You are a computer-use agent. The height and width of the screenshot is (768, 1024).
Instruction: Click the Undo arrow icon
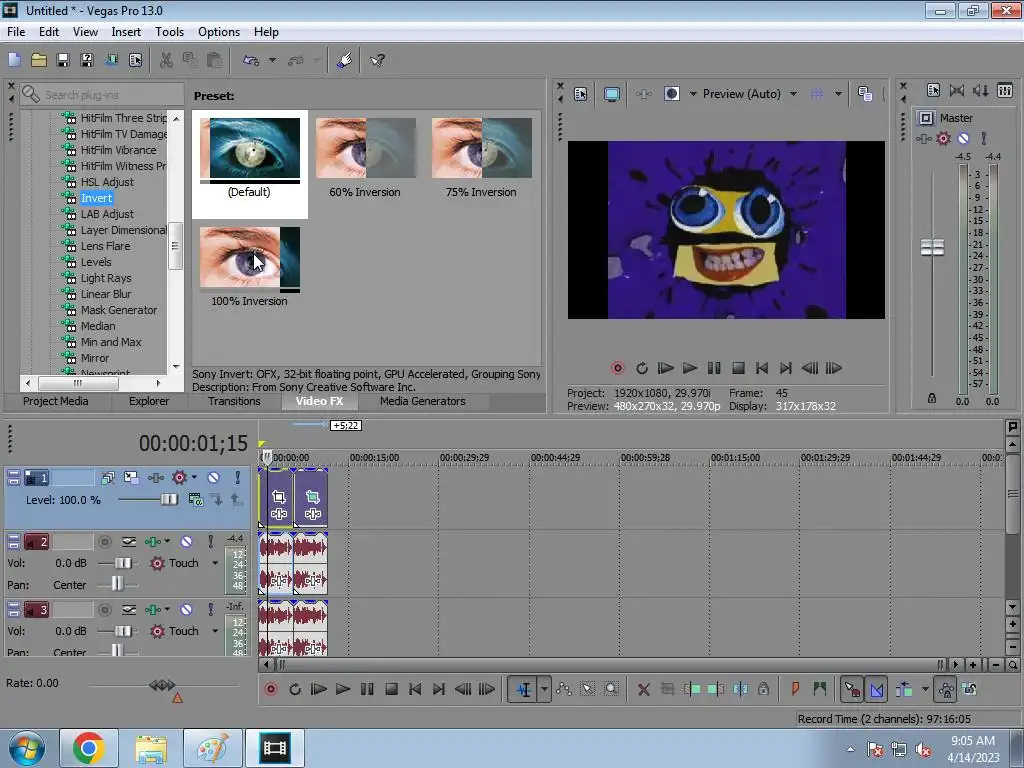coord(251,61)
